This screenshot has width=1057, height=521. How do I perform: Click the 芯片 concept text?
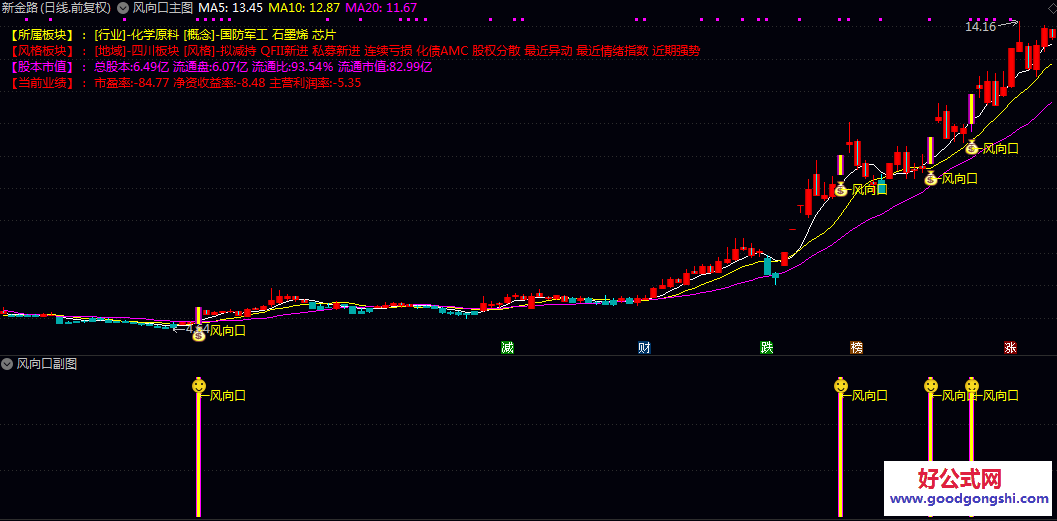pos(324,34)
